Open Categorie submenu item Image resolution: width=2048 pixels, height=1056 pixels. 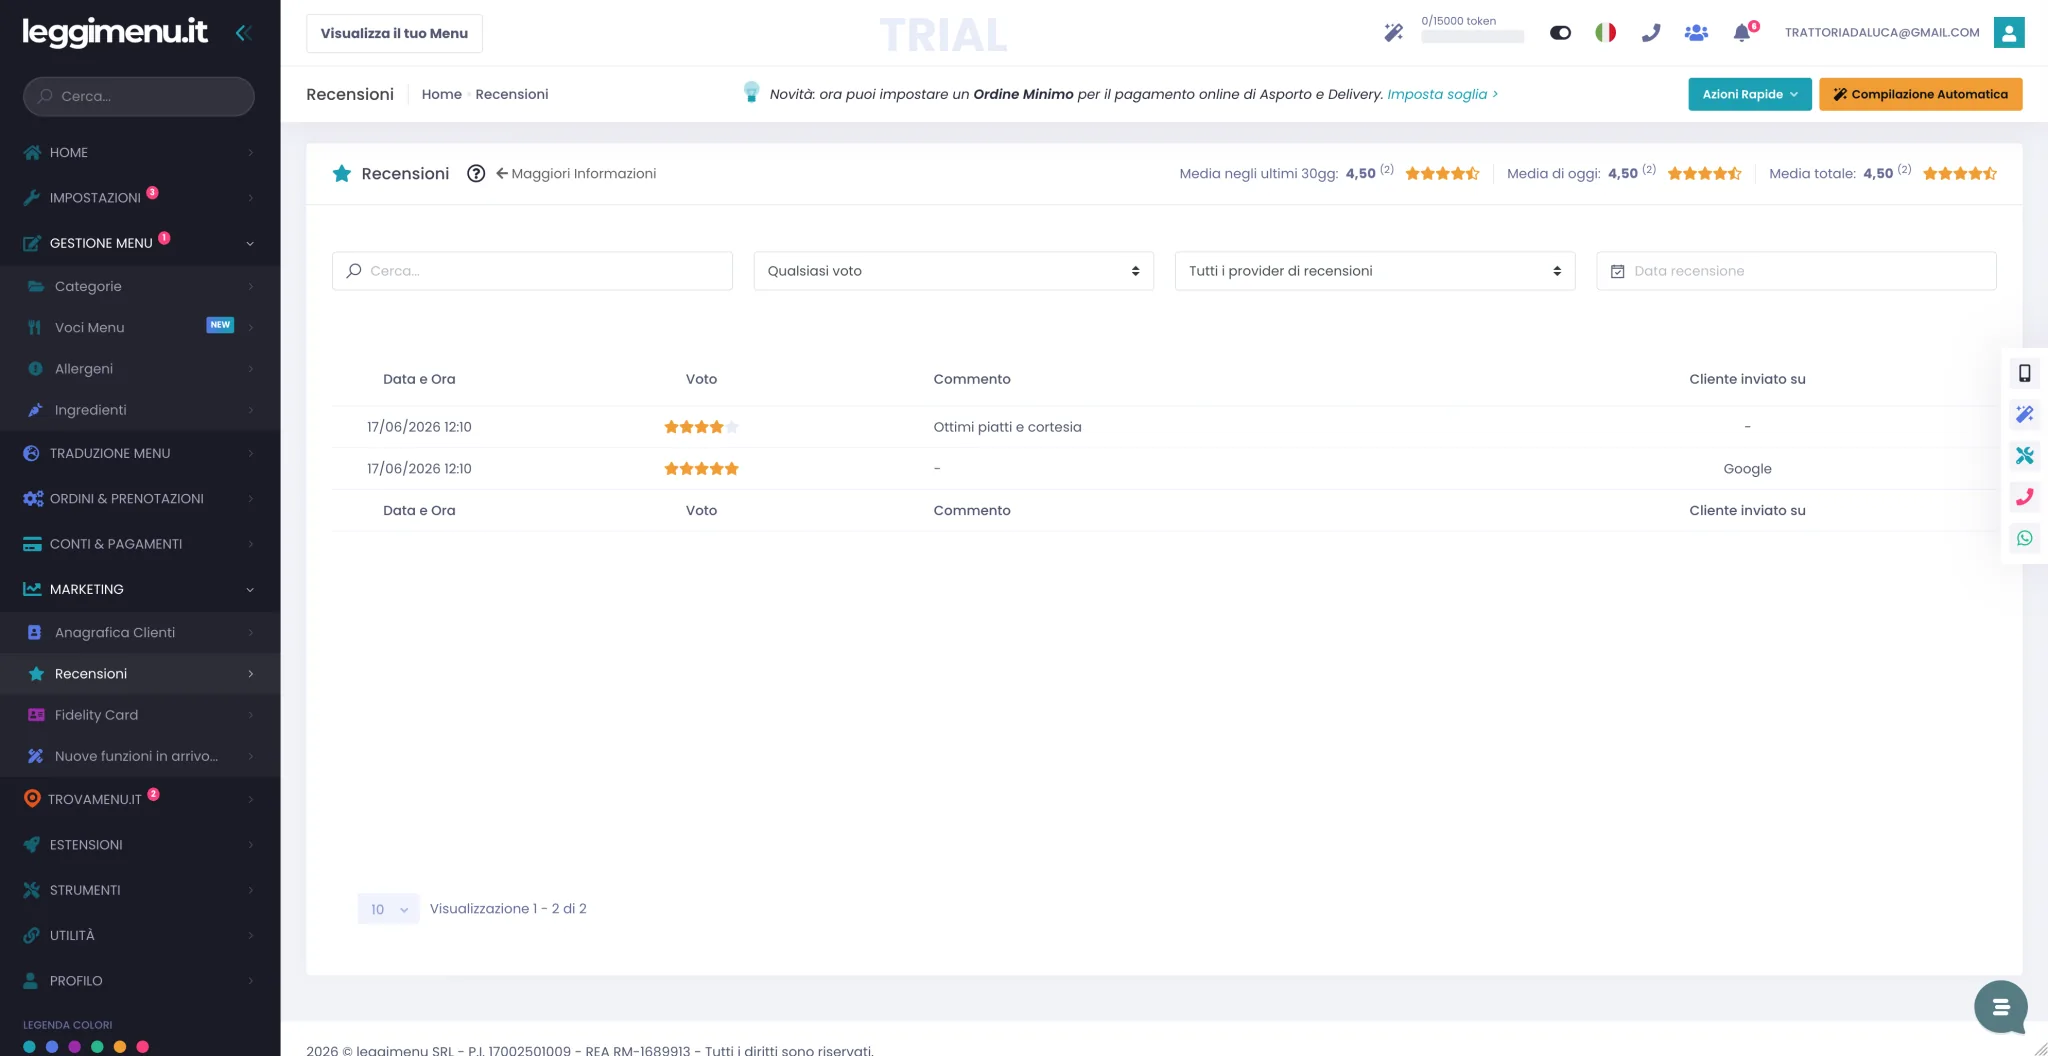(140, 286)
